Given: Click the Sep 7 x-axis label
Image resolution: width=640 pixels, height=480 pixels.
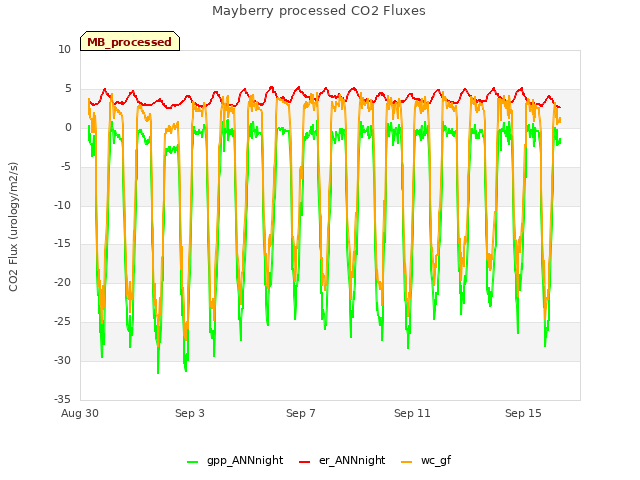Looking at the screenshot, I should tap(301, 413).
